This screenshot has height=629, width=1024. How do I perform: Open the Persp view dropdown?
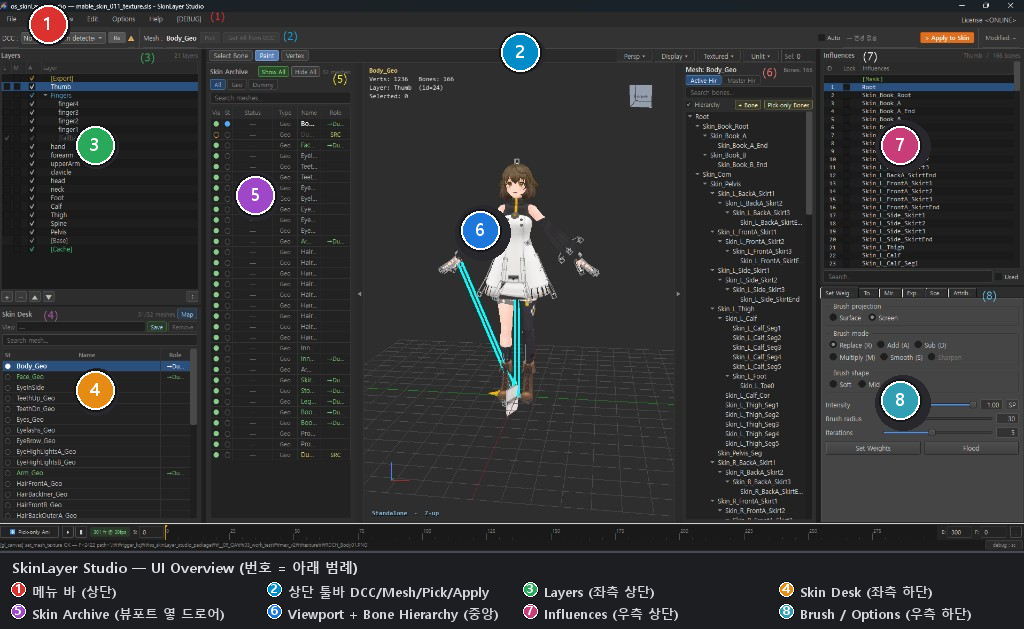634,57
